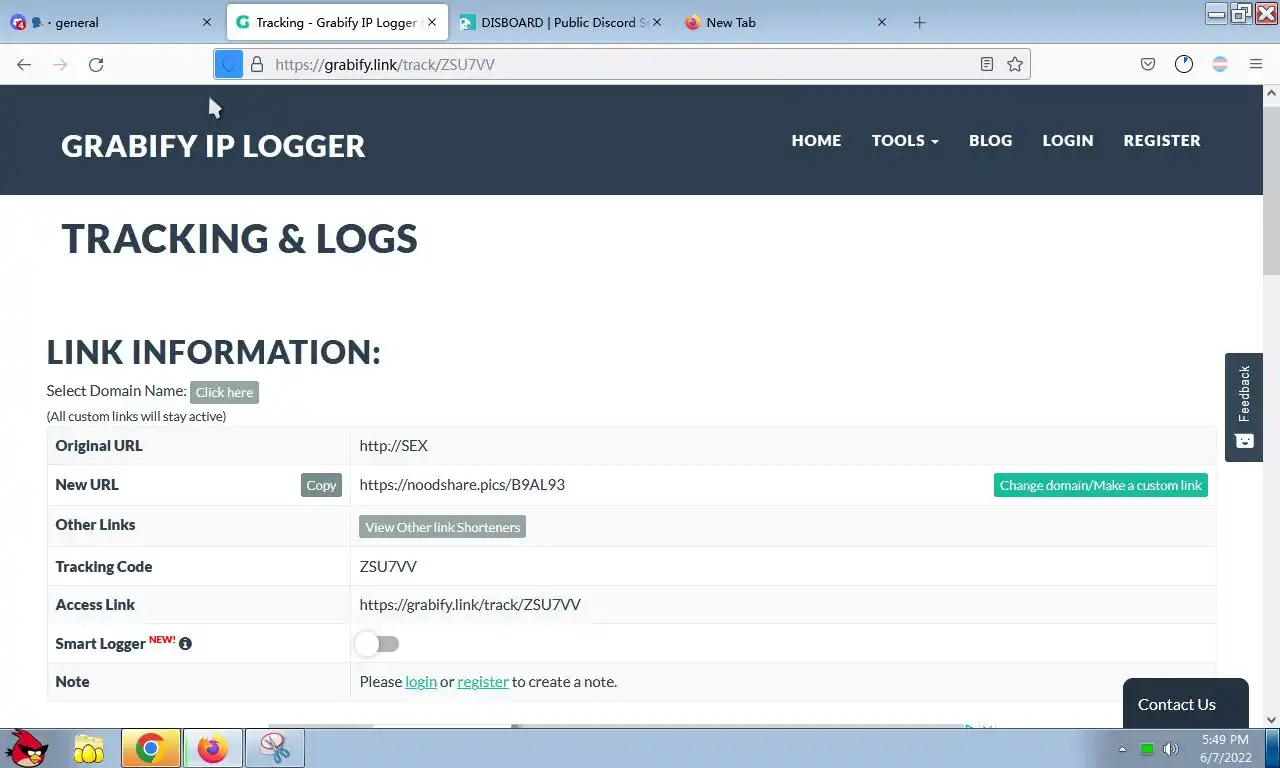Close the 'general' tab
This screenshot has height=768, width=1280.
[207, 22]
